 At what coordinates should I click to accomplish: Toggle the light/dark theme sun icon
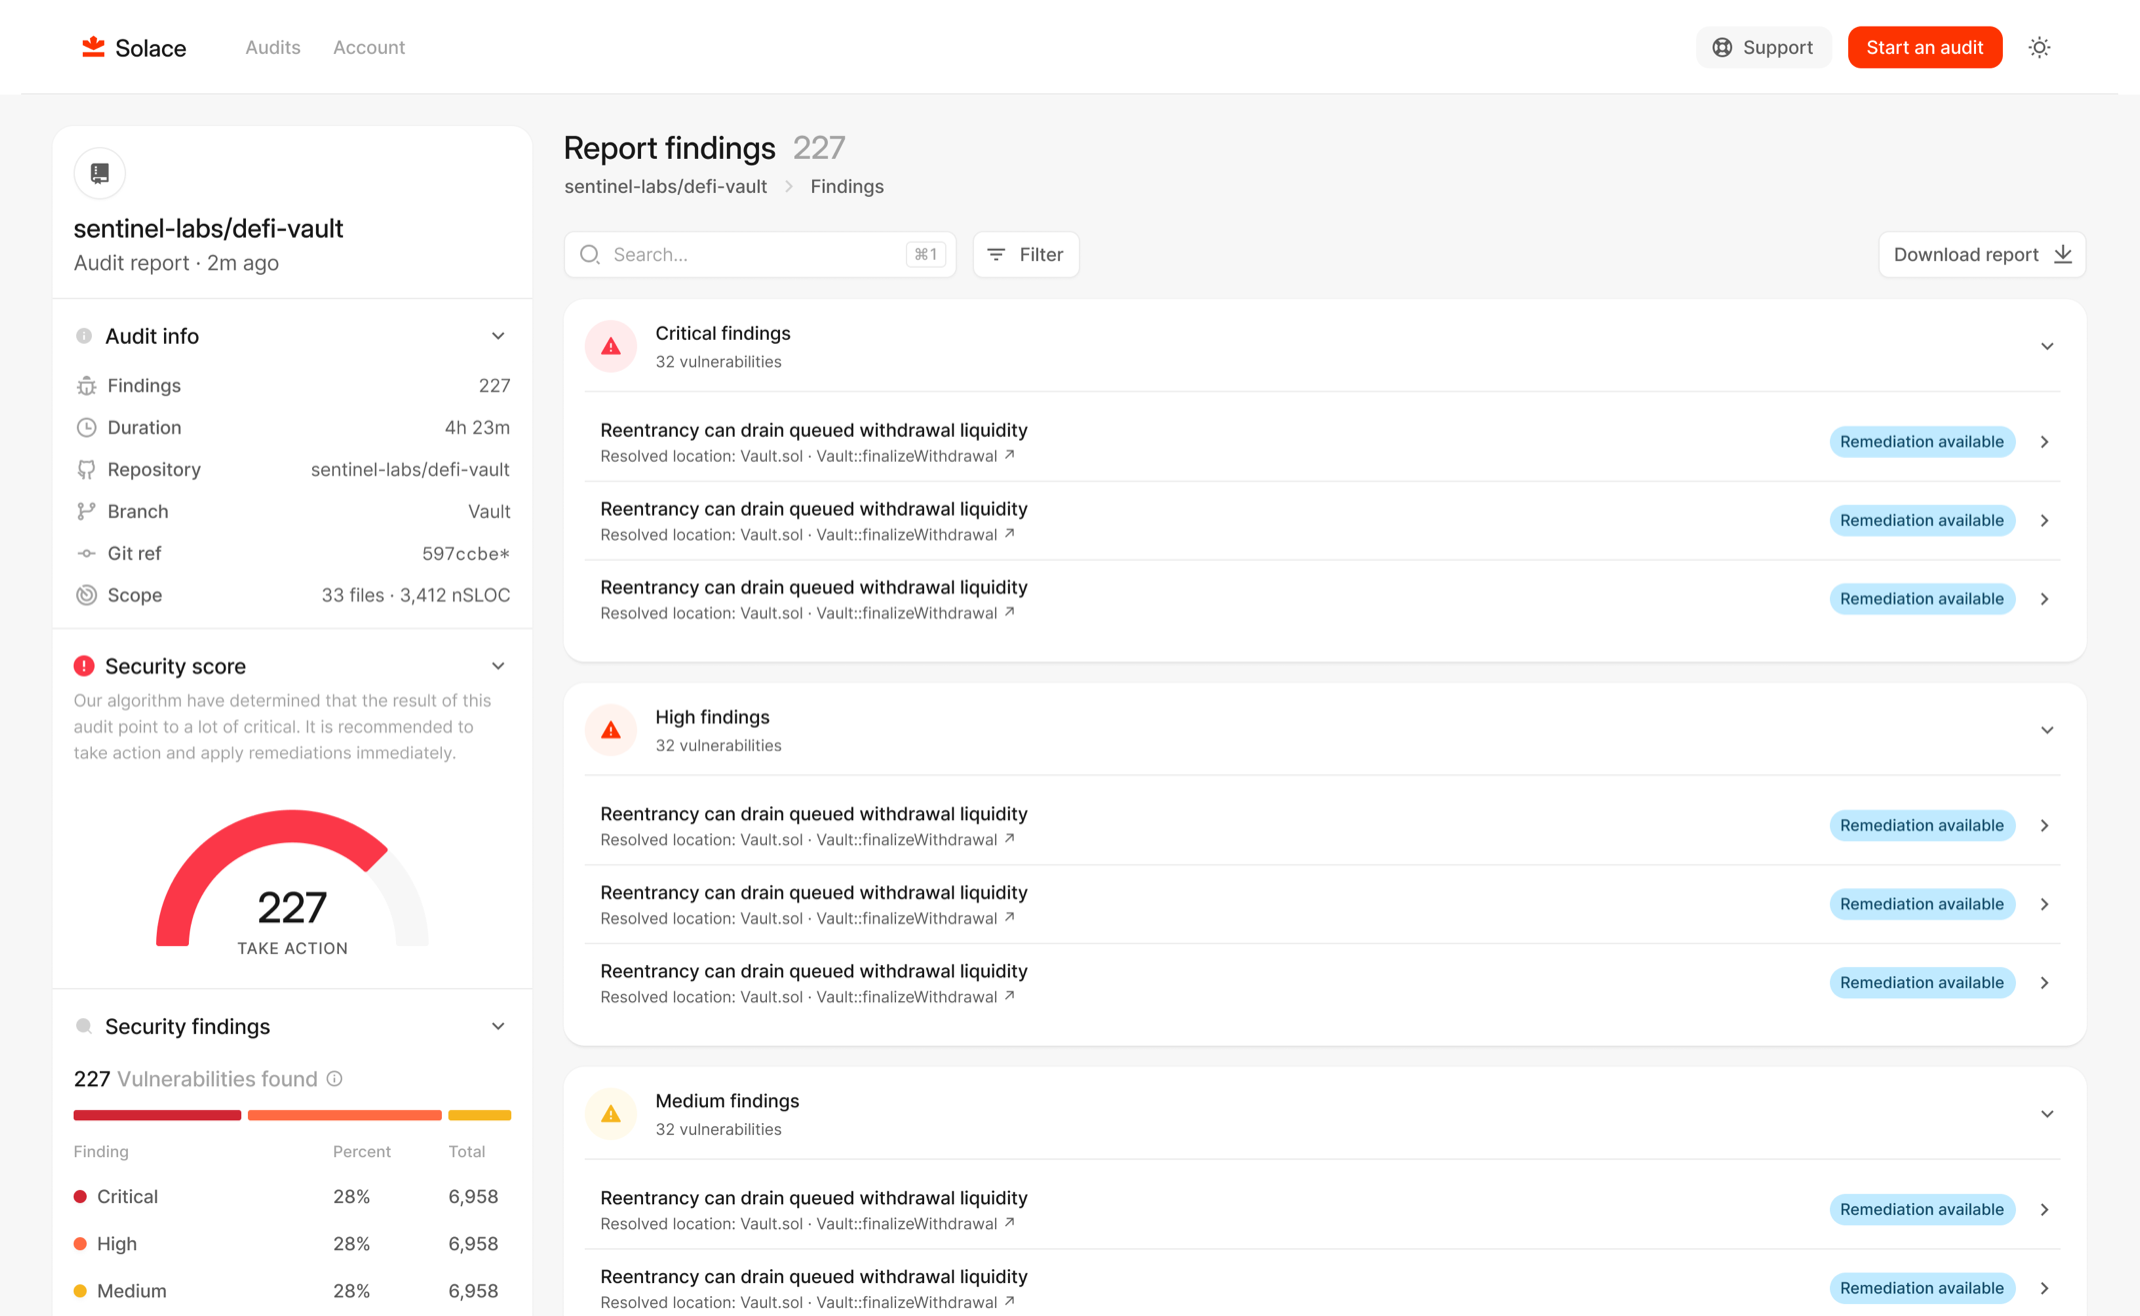(x=2039, y=47)
